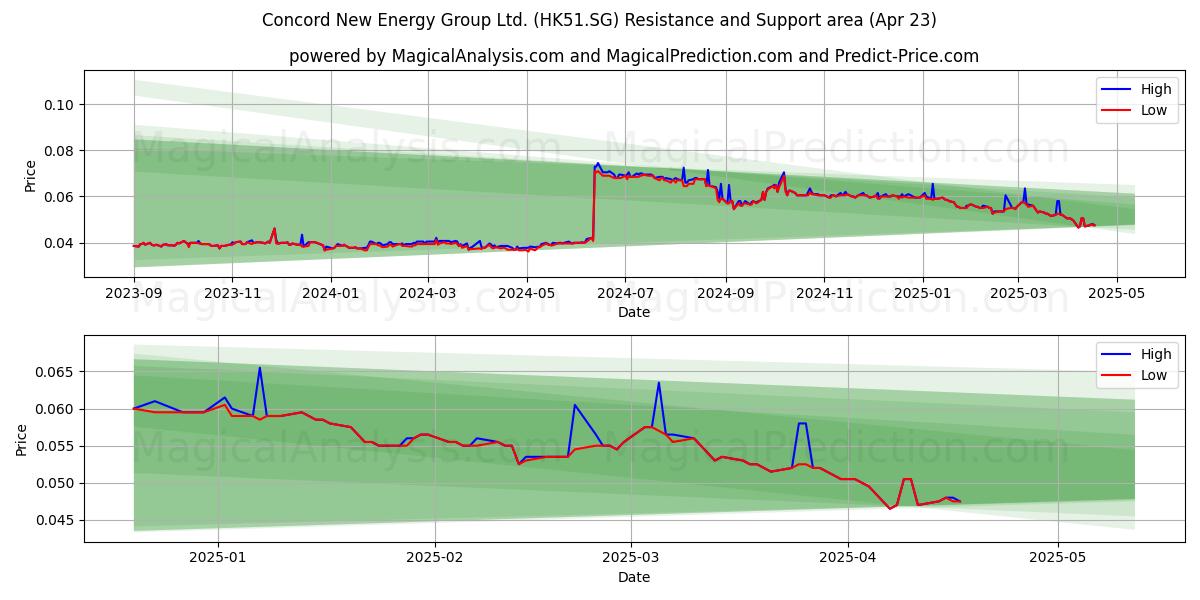Click the top chart's 'Date' axis label

point(634,312)
